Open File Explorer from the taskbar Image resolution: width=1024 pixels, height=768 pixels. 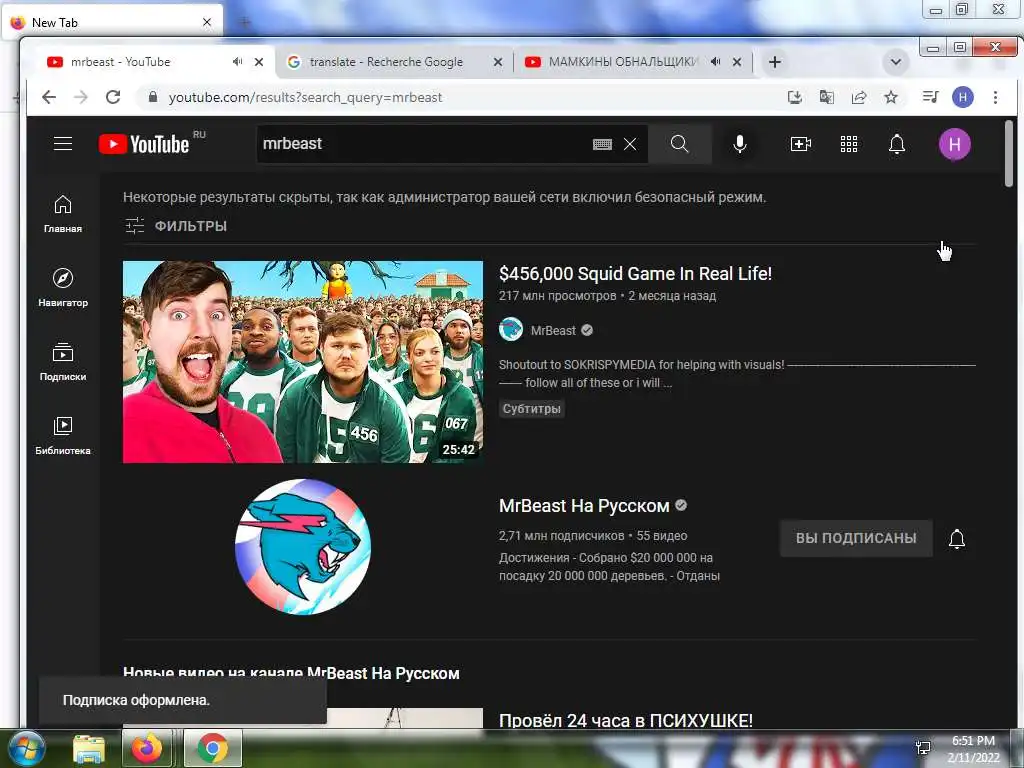pos(89,749)
